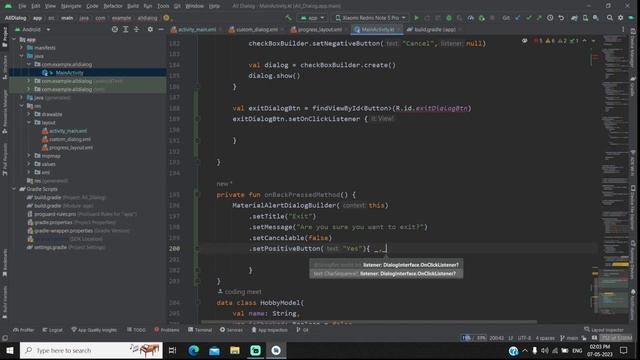Click Select Opened File target icon
The width and height of the screenshot is (640, 360).
click(x=115, y=29)
